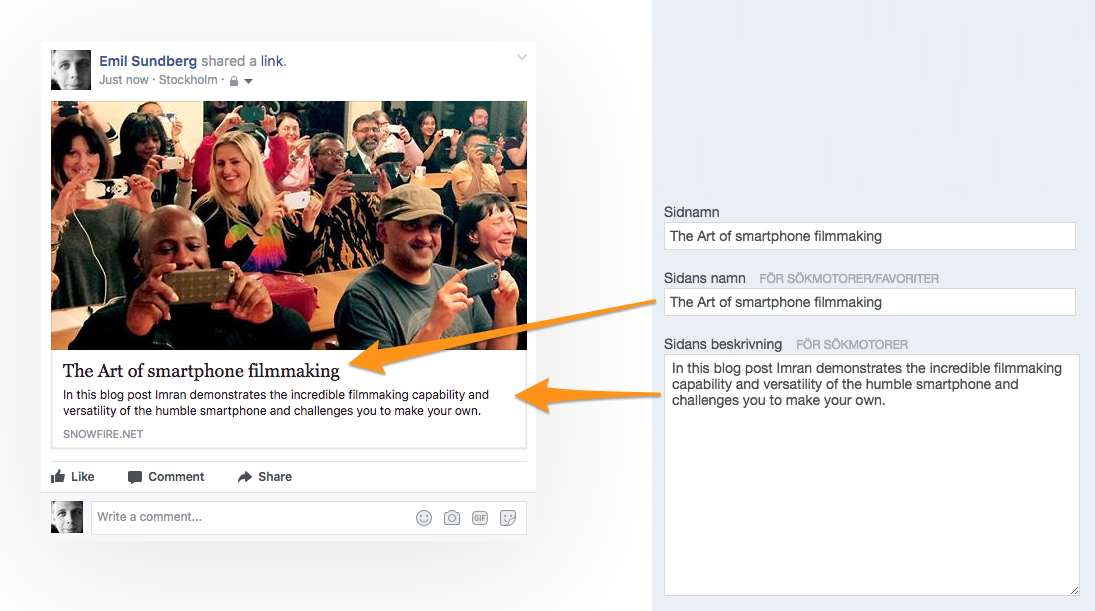Click the Sidans beskrivning text area

tap(872, 475)
